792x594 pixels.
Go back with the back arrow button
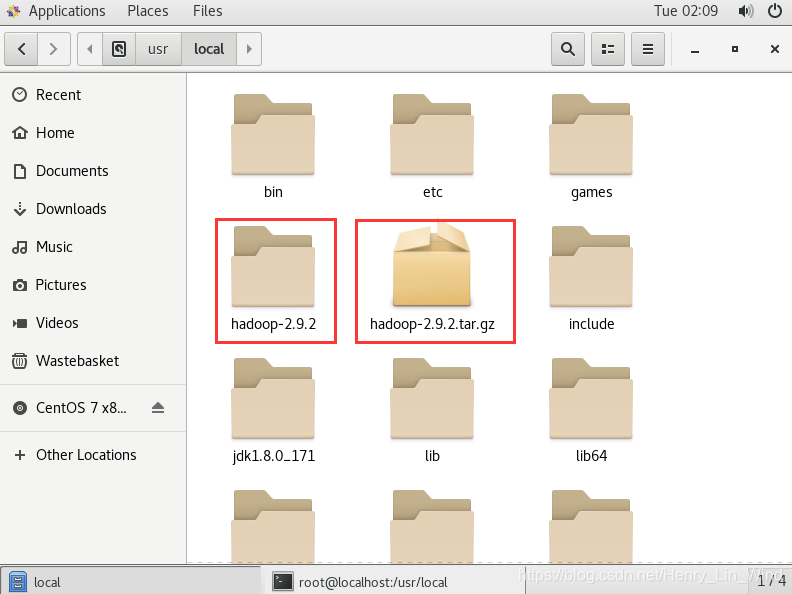(21, 49)
